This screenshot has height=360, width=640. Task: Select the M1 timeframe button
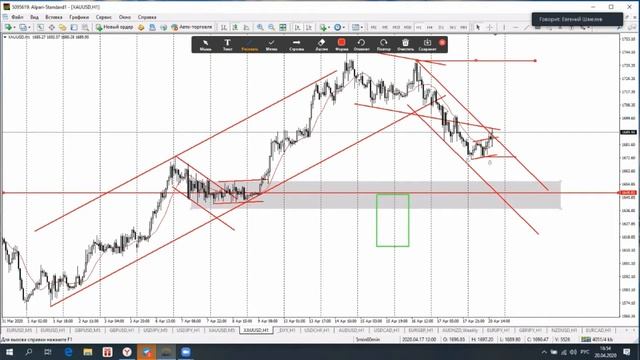pyautogui.click(x=373, y=27)
